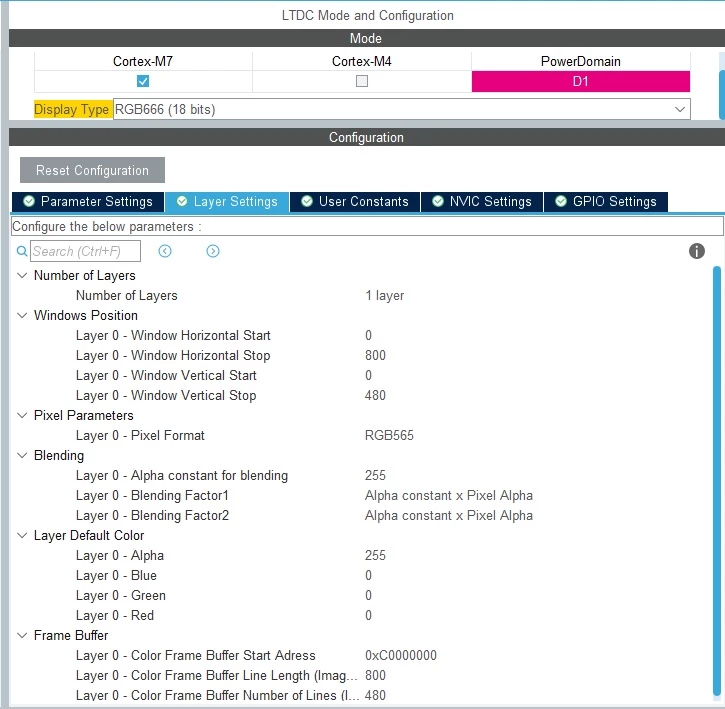Select Blending Factor2 value
This screenshot has height=709, width=725.
click(x=449, y=516)
